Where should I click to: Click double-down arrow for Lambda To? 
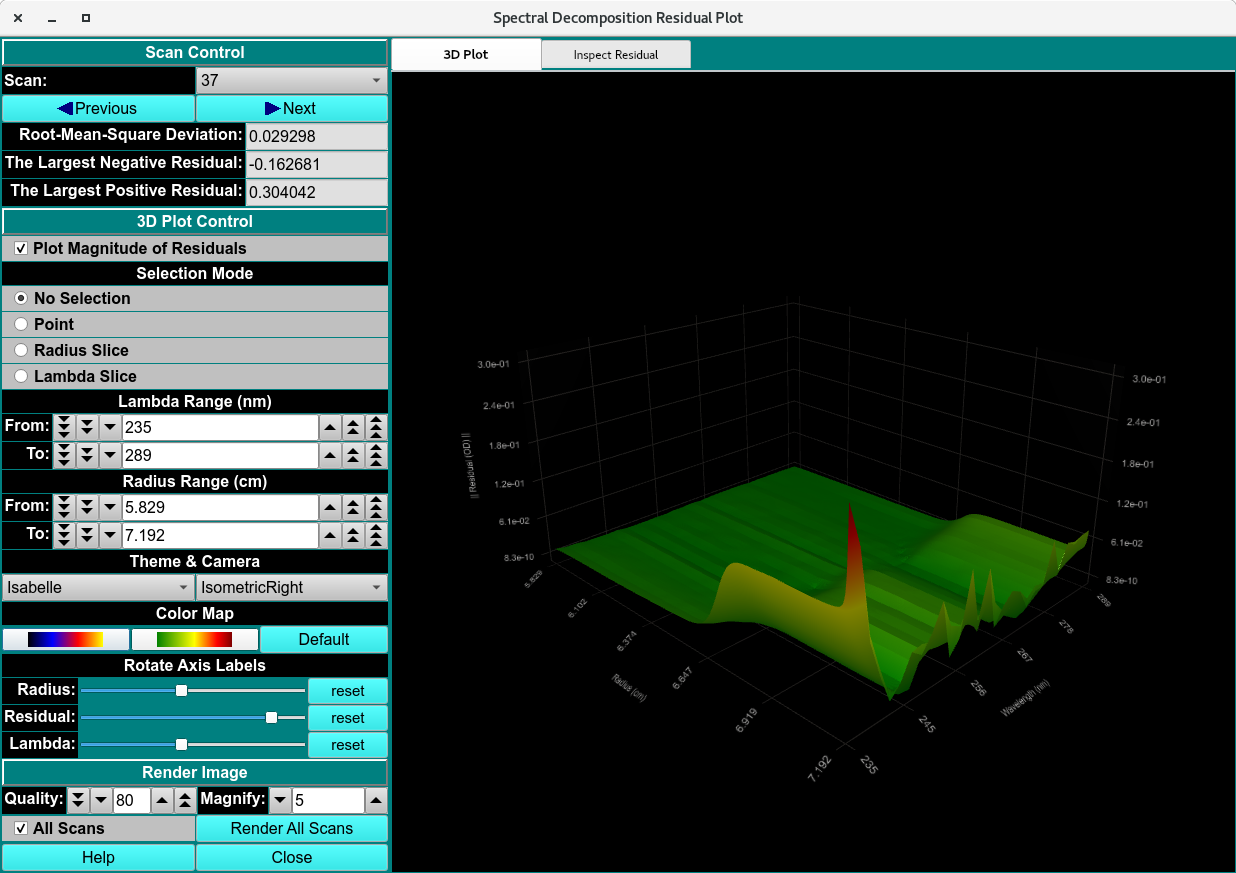pyautogui.click(x=87, y=455)
